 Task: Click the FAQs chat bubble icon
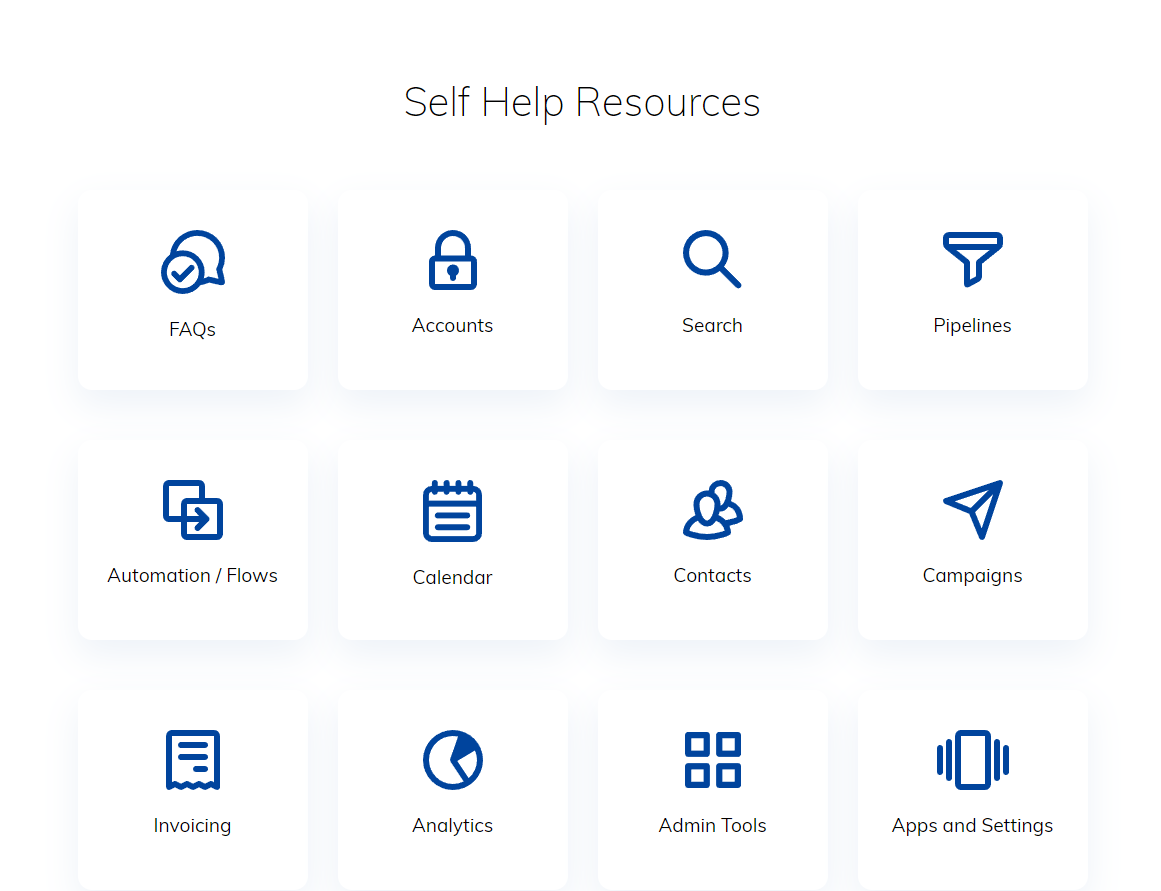pos(192,261)
